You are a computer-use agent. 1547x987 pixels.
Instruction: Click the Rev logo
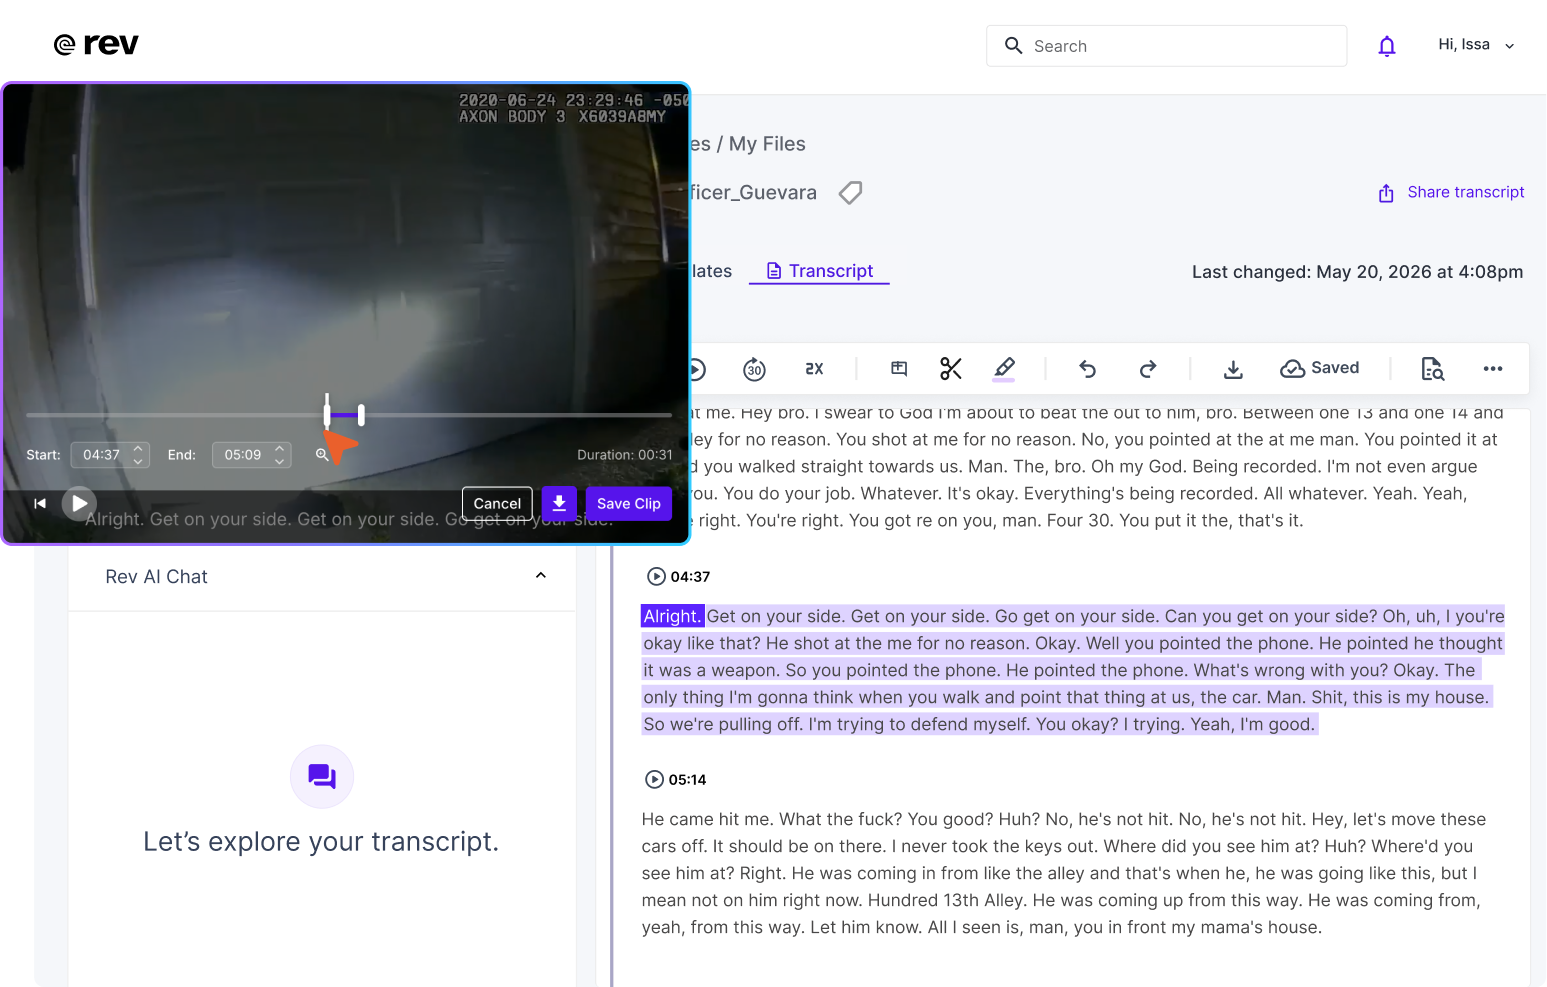pyautogui.click(x=96, y=44)
